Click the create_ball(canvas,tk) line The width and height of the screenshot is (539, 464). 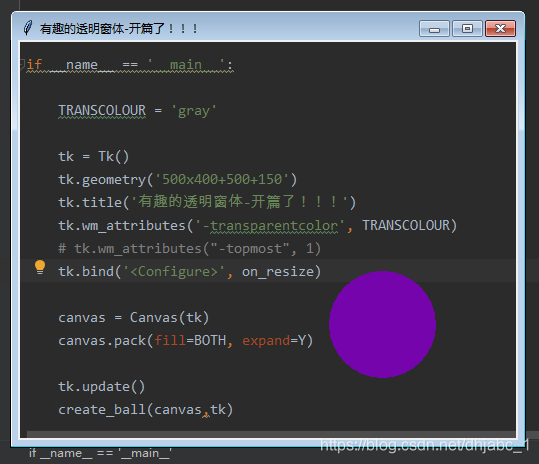pos(146,410)
